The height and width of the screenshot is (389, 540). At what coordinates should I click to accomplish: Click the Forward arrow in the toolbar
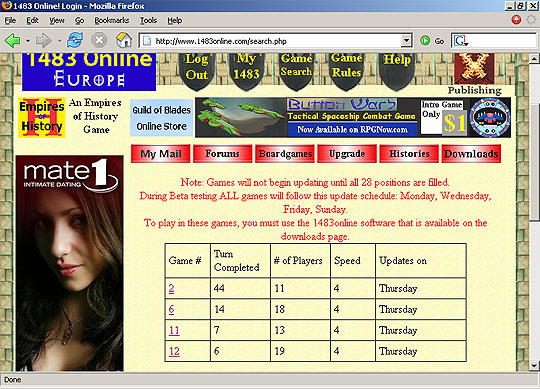43,41
